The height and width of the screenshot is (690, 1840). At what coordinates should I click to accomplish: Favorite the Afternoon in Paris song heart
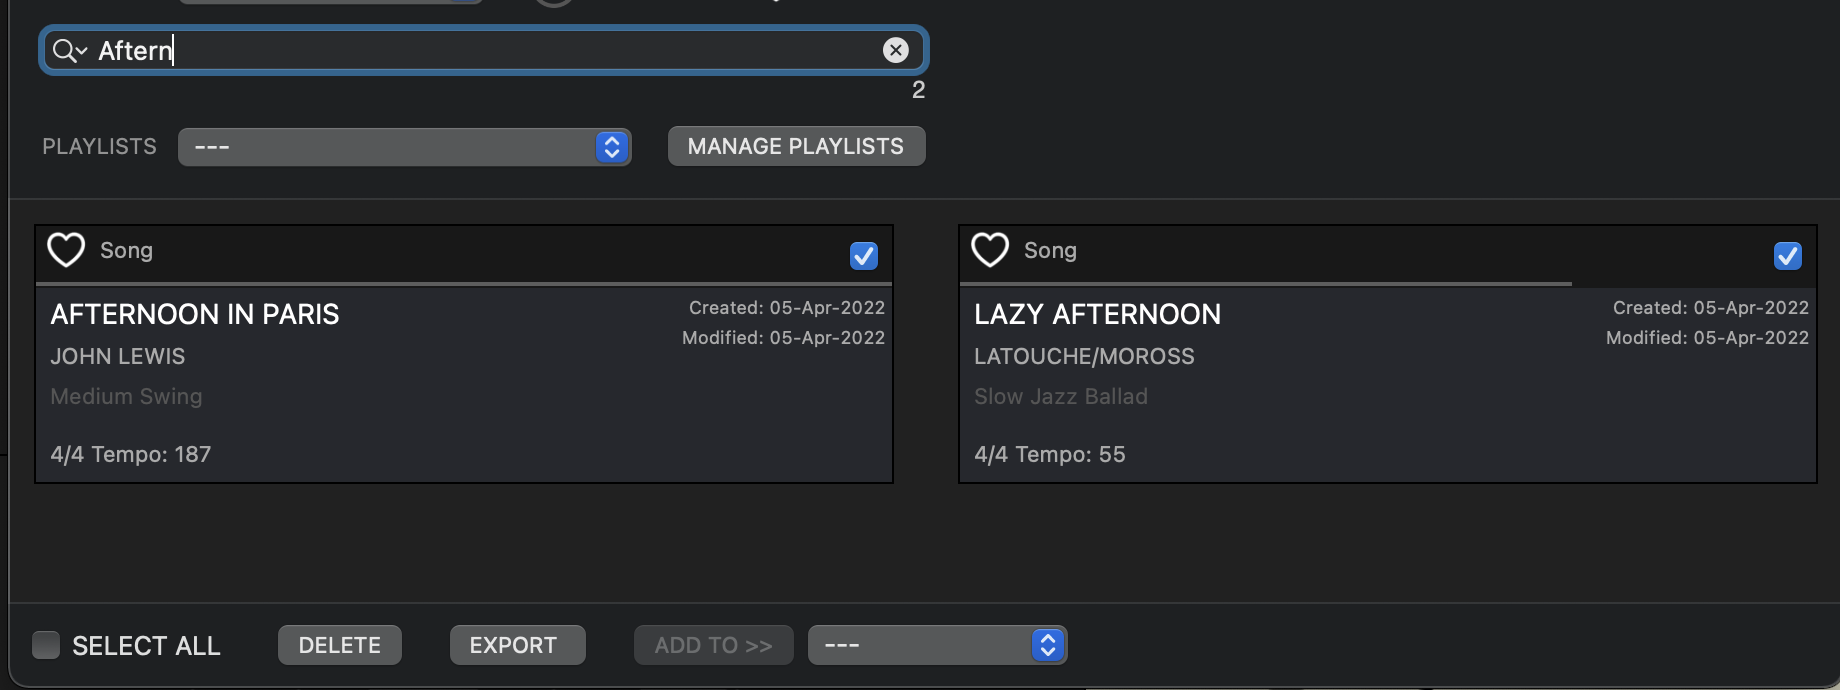67,250
